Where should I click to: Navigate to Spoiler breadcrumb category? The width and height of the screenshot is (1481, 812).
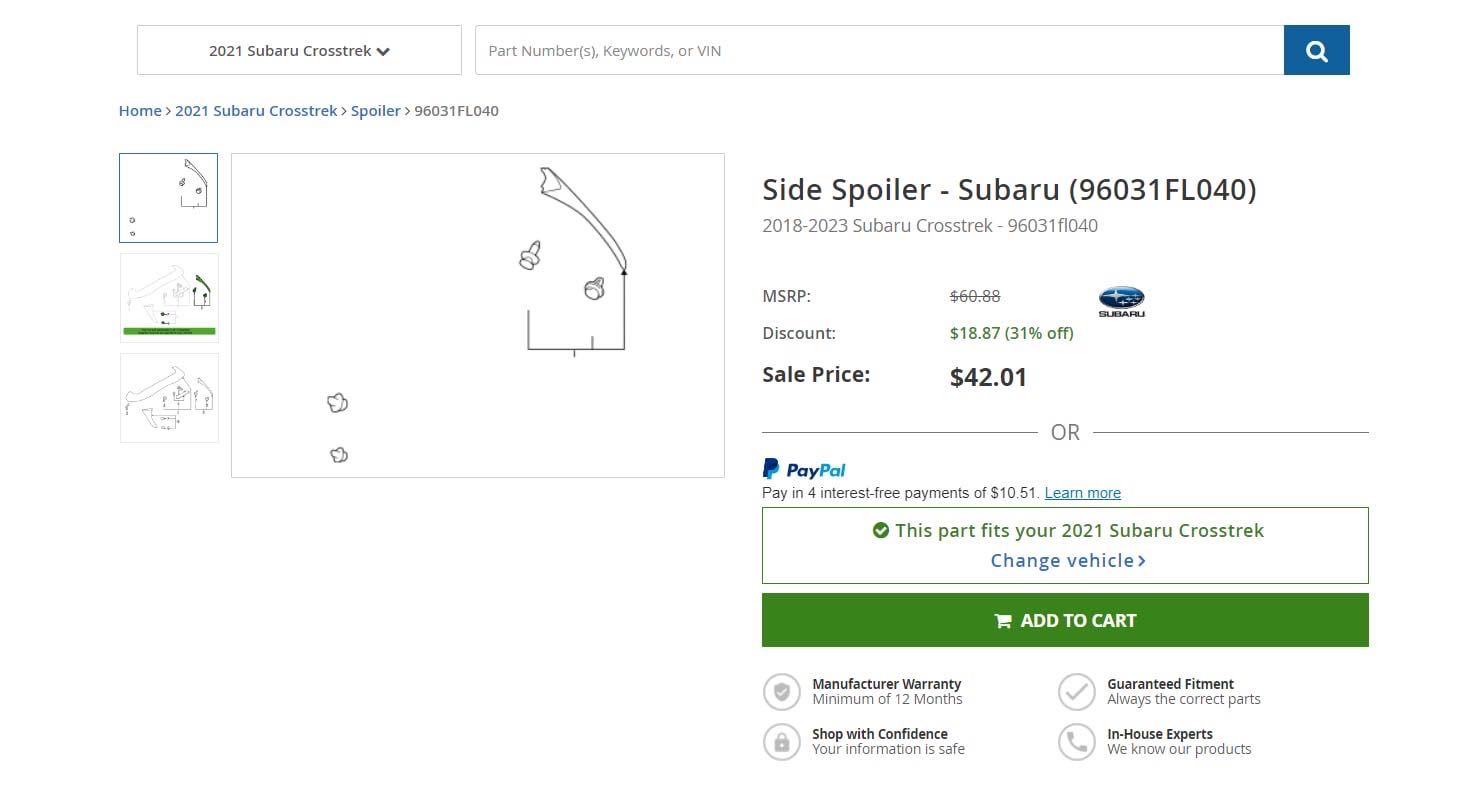tap(376, 111)
